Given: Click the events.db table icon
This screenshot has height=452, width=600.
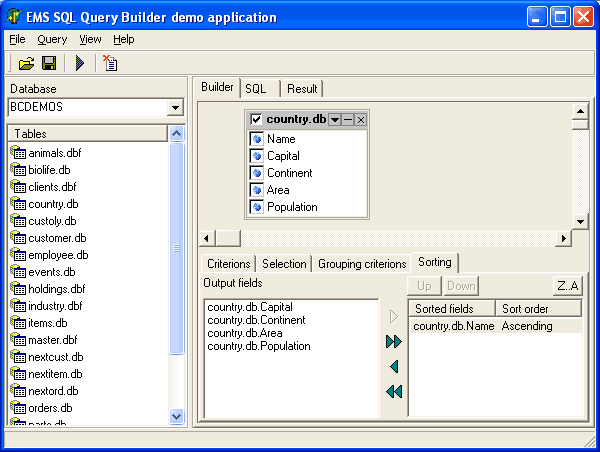Looking at the screenshot, I should [18, 271].
